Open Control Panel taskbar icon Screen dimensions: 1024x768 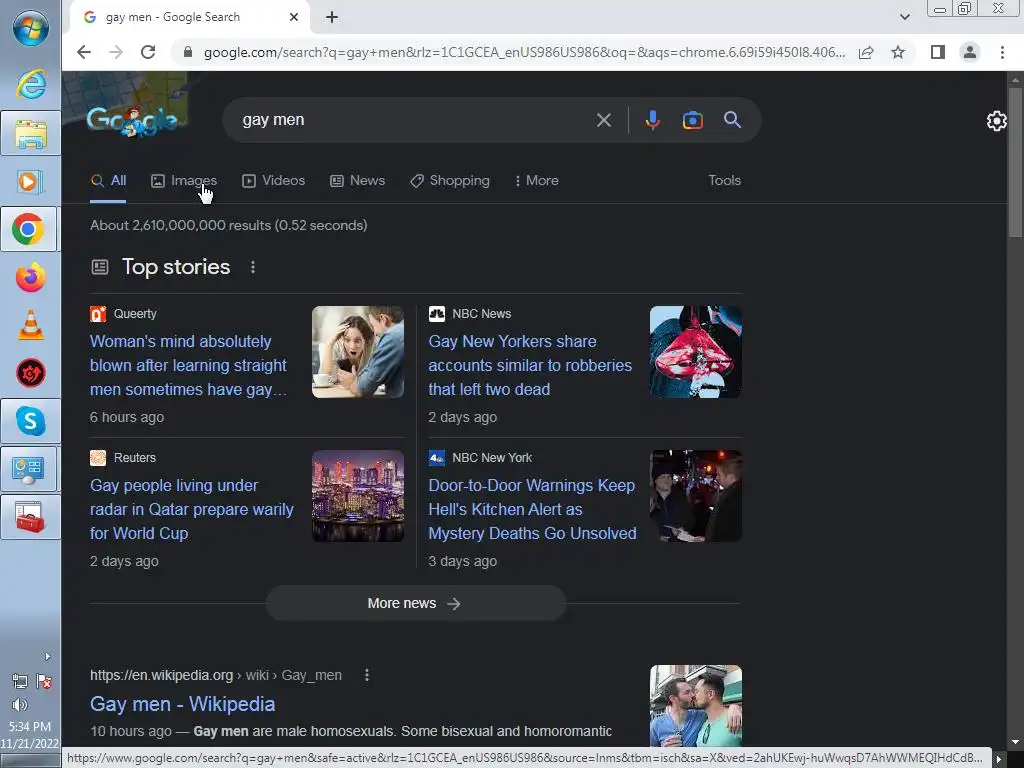tap(31, 469)
